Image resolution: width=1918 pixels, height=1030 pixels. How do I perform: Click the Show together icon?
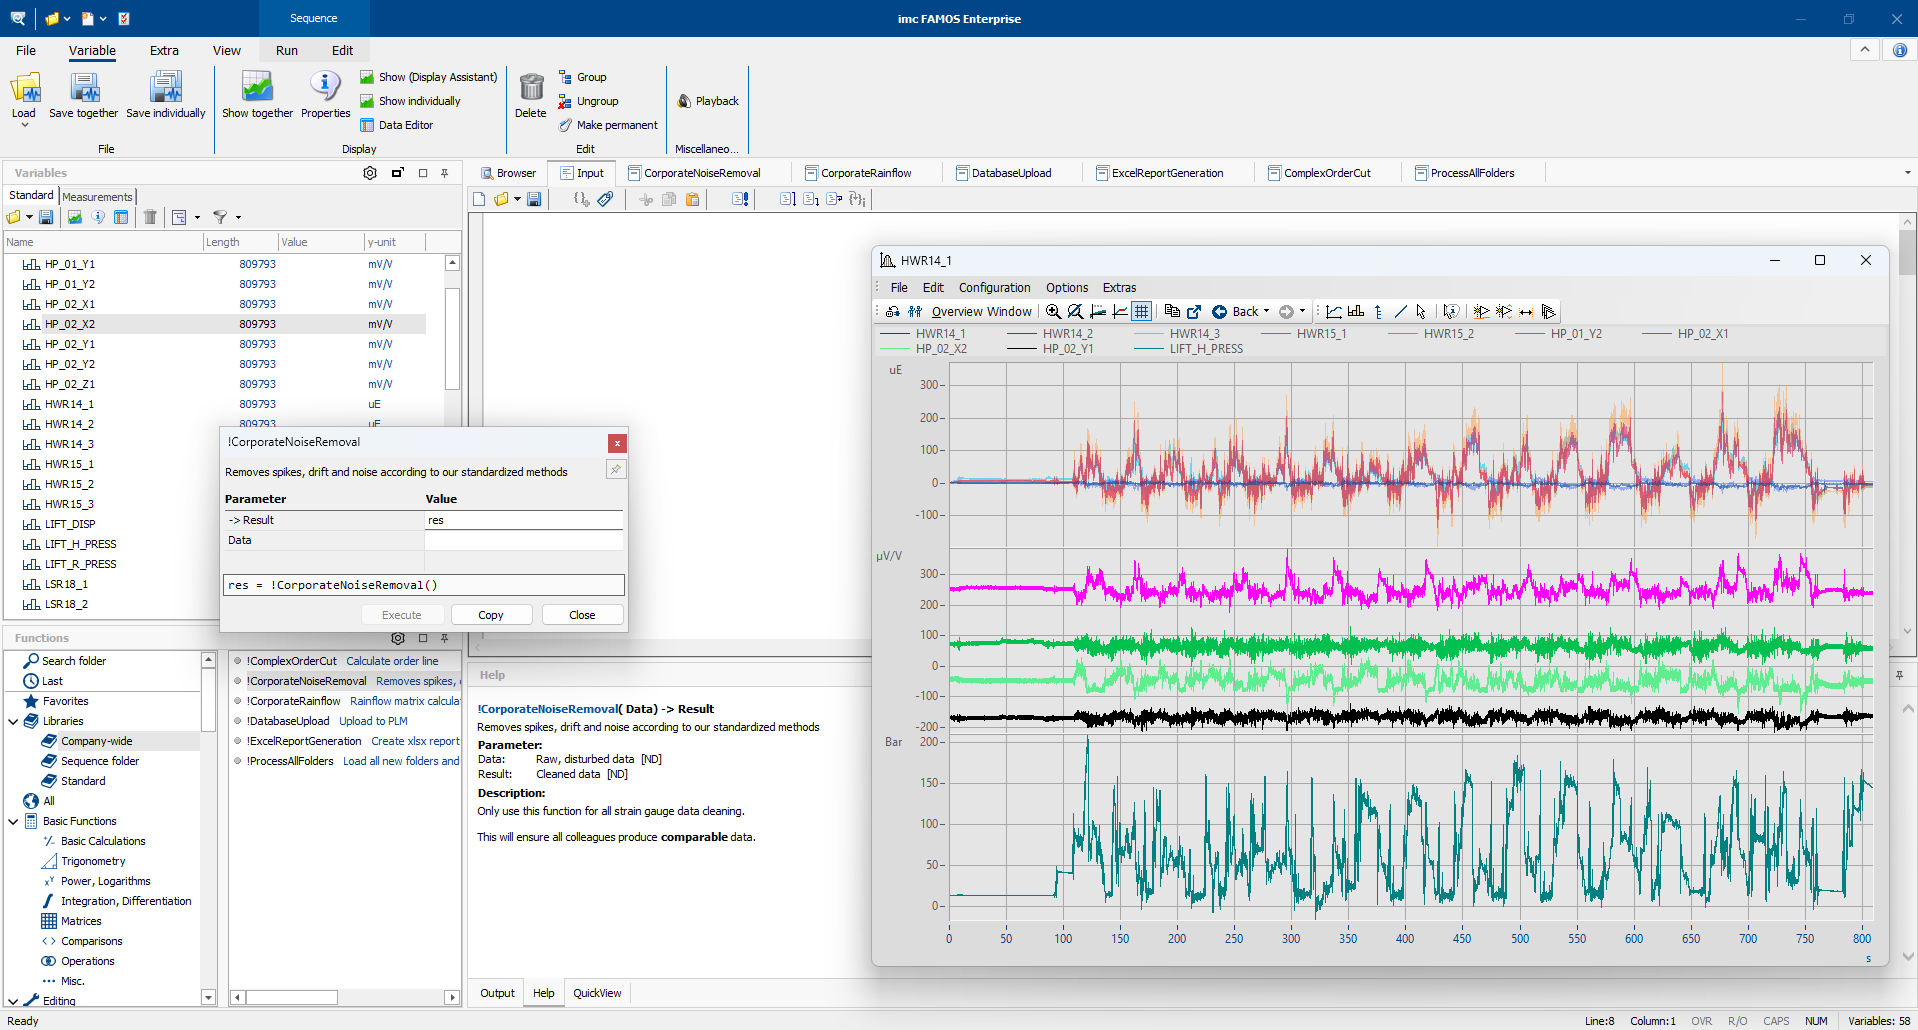[257, 88]
